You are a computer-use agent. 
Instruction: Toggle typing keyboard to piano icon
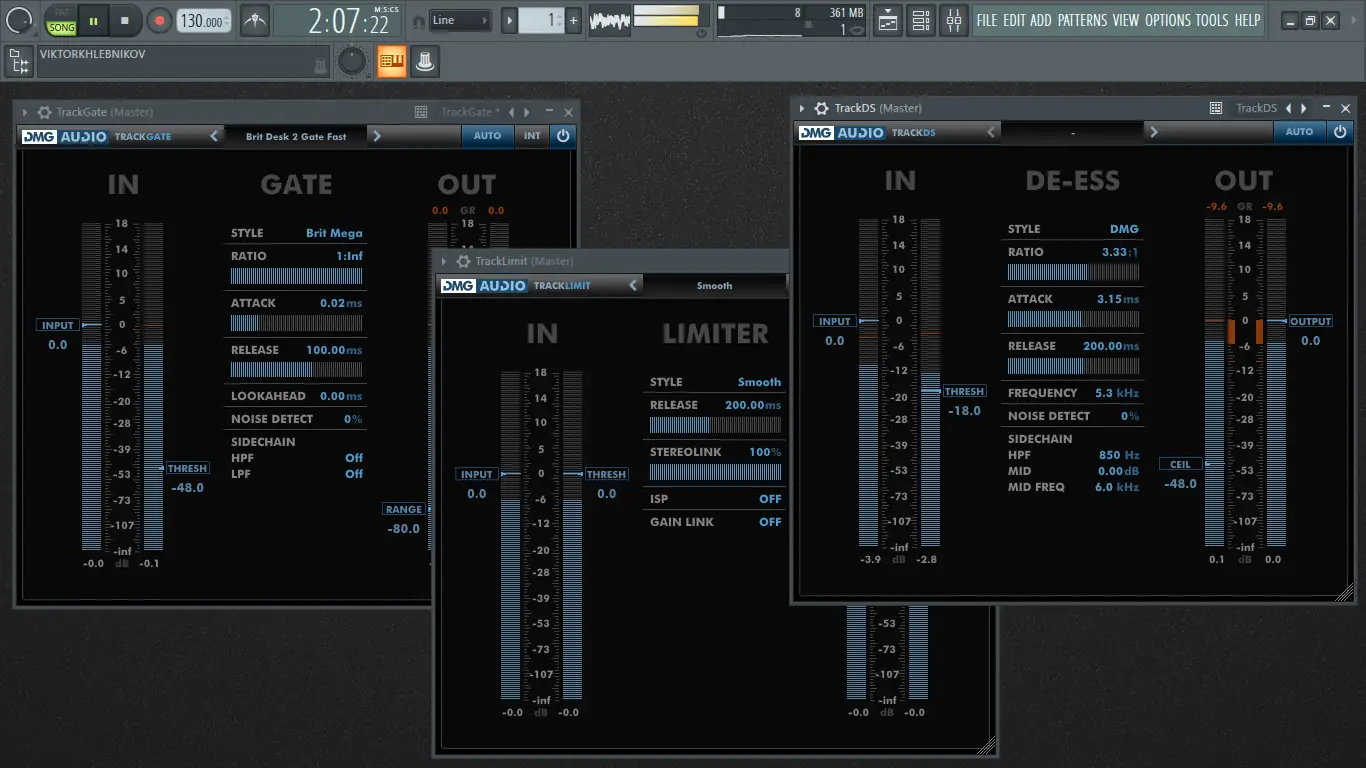point(392,62)
